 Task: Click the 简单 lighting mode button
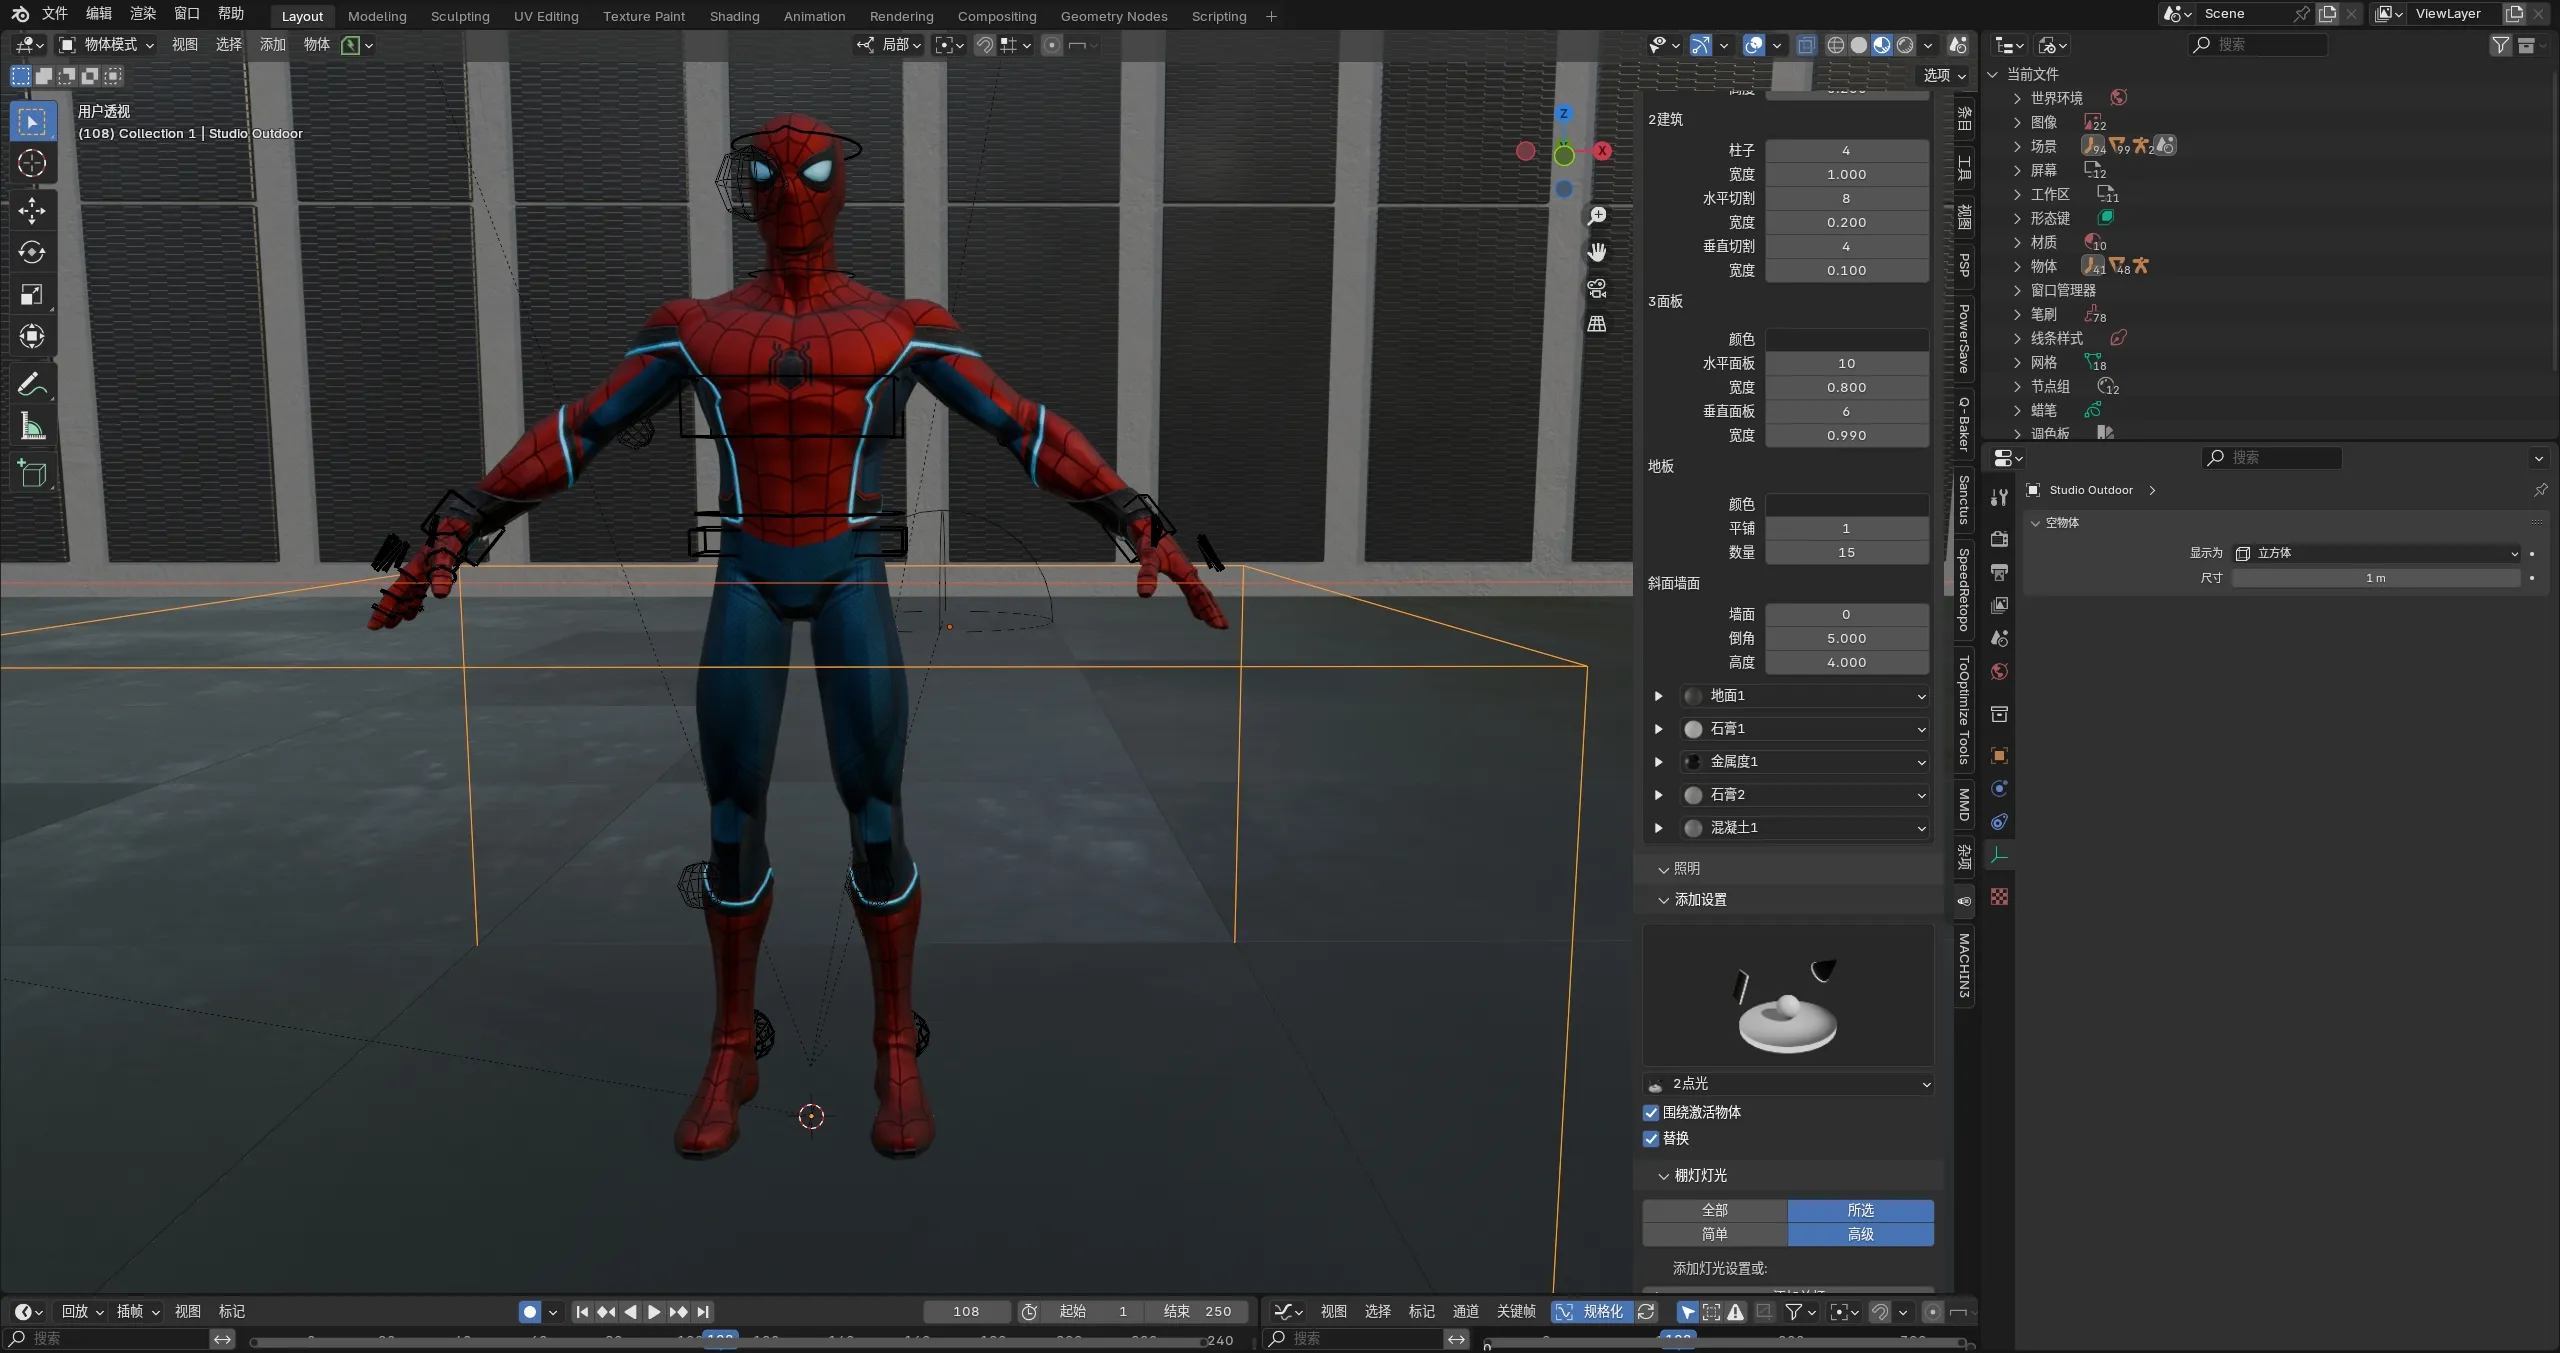tap(1714, 1234)
